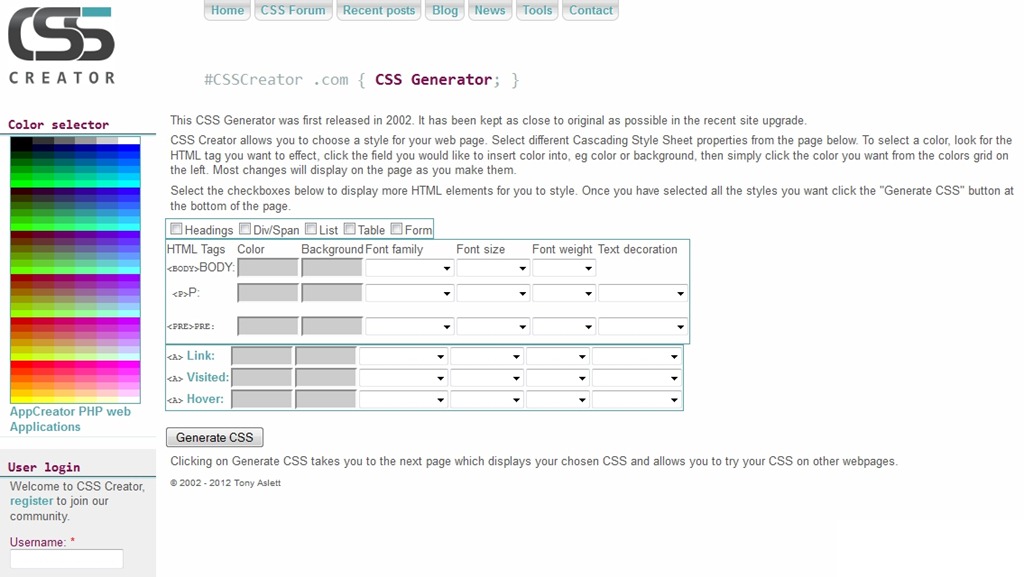Viewport: 1024px width, 577px height.
Task: Open the Hover Text decoration dropdown
Action: tap(636, 399)
